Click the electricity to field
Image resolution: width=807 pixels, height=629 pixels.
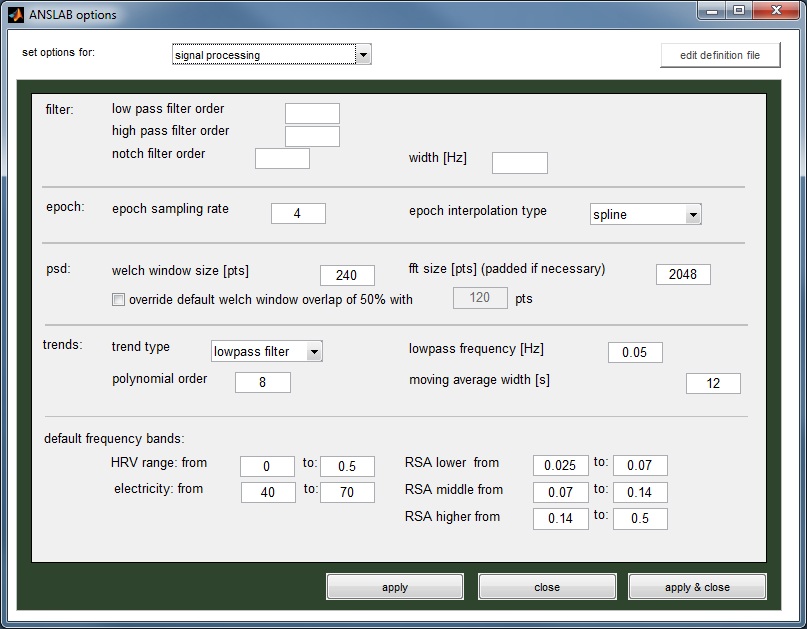[x=347, y=492]
